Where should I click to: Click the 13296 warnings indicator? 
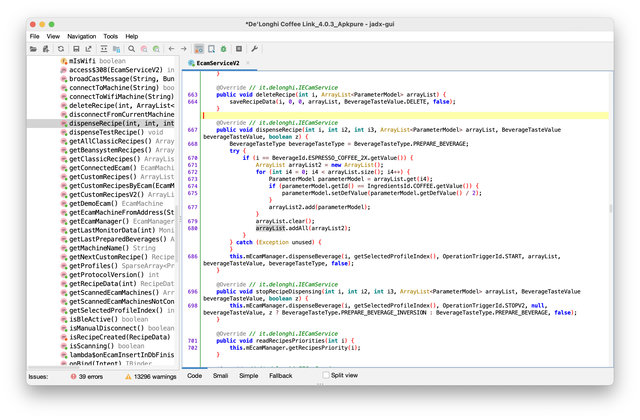coord(151,376)
